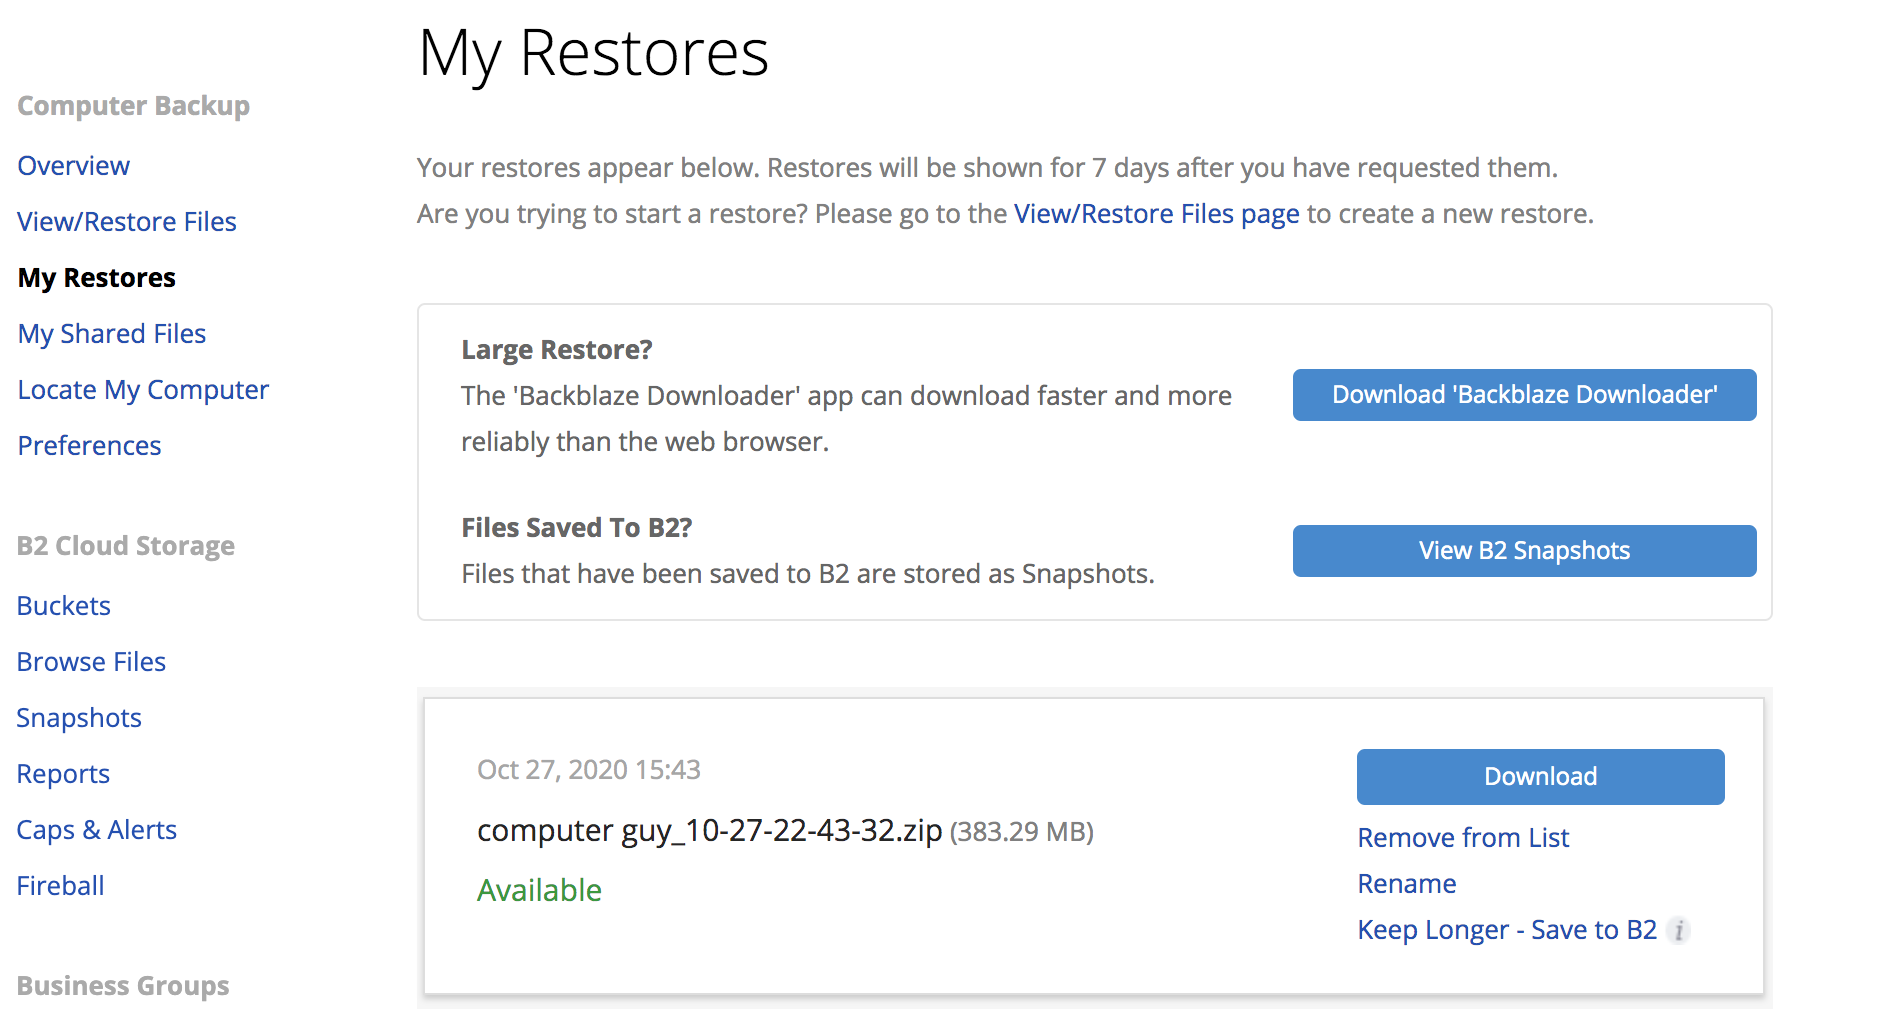Screen dimensions: 1903x1009
Task: Click the file name computer guy_10-27-22-43-32.zip
Action: (x=710, y=831)
